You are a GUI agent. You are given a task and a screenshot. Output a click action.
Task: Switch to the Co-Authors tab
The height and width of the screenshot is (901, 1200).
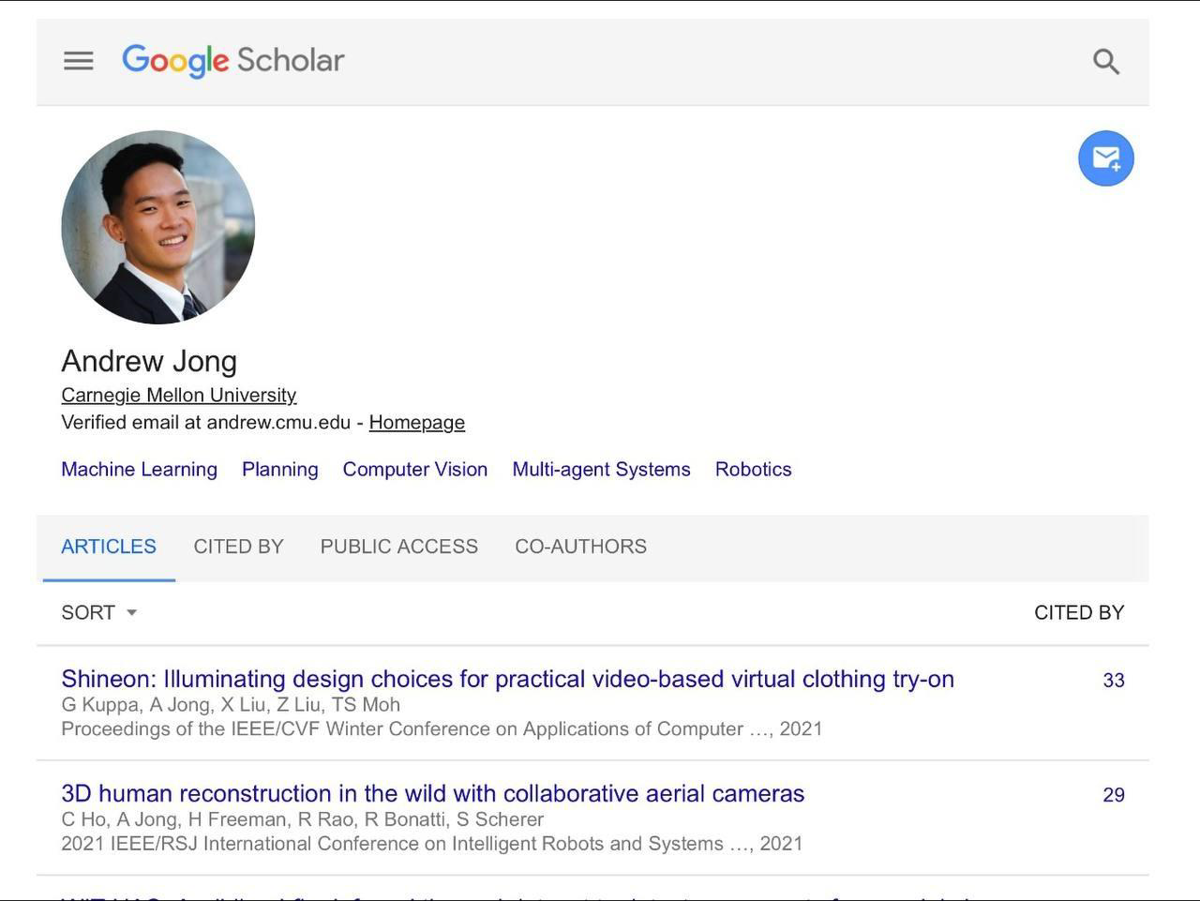pos(581,547)
